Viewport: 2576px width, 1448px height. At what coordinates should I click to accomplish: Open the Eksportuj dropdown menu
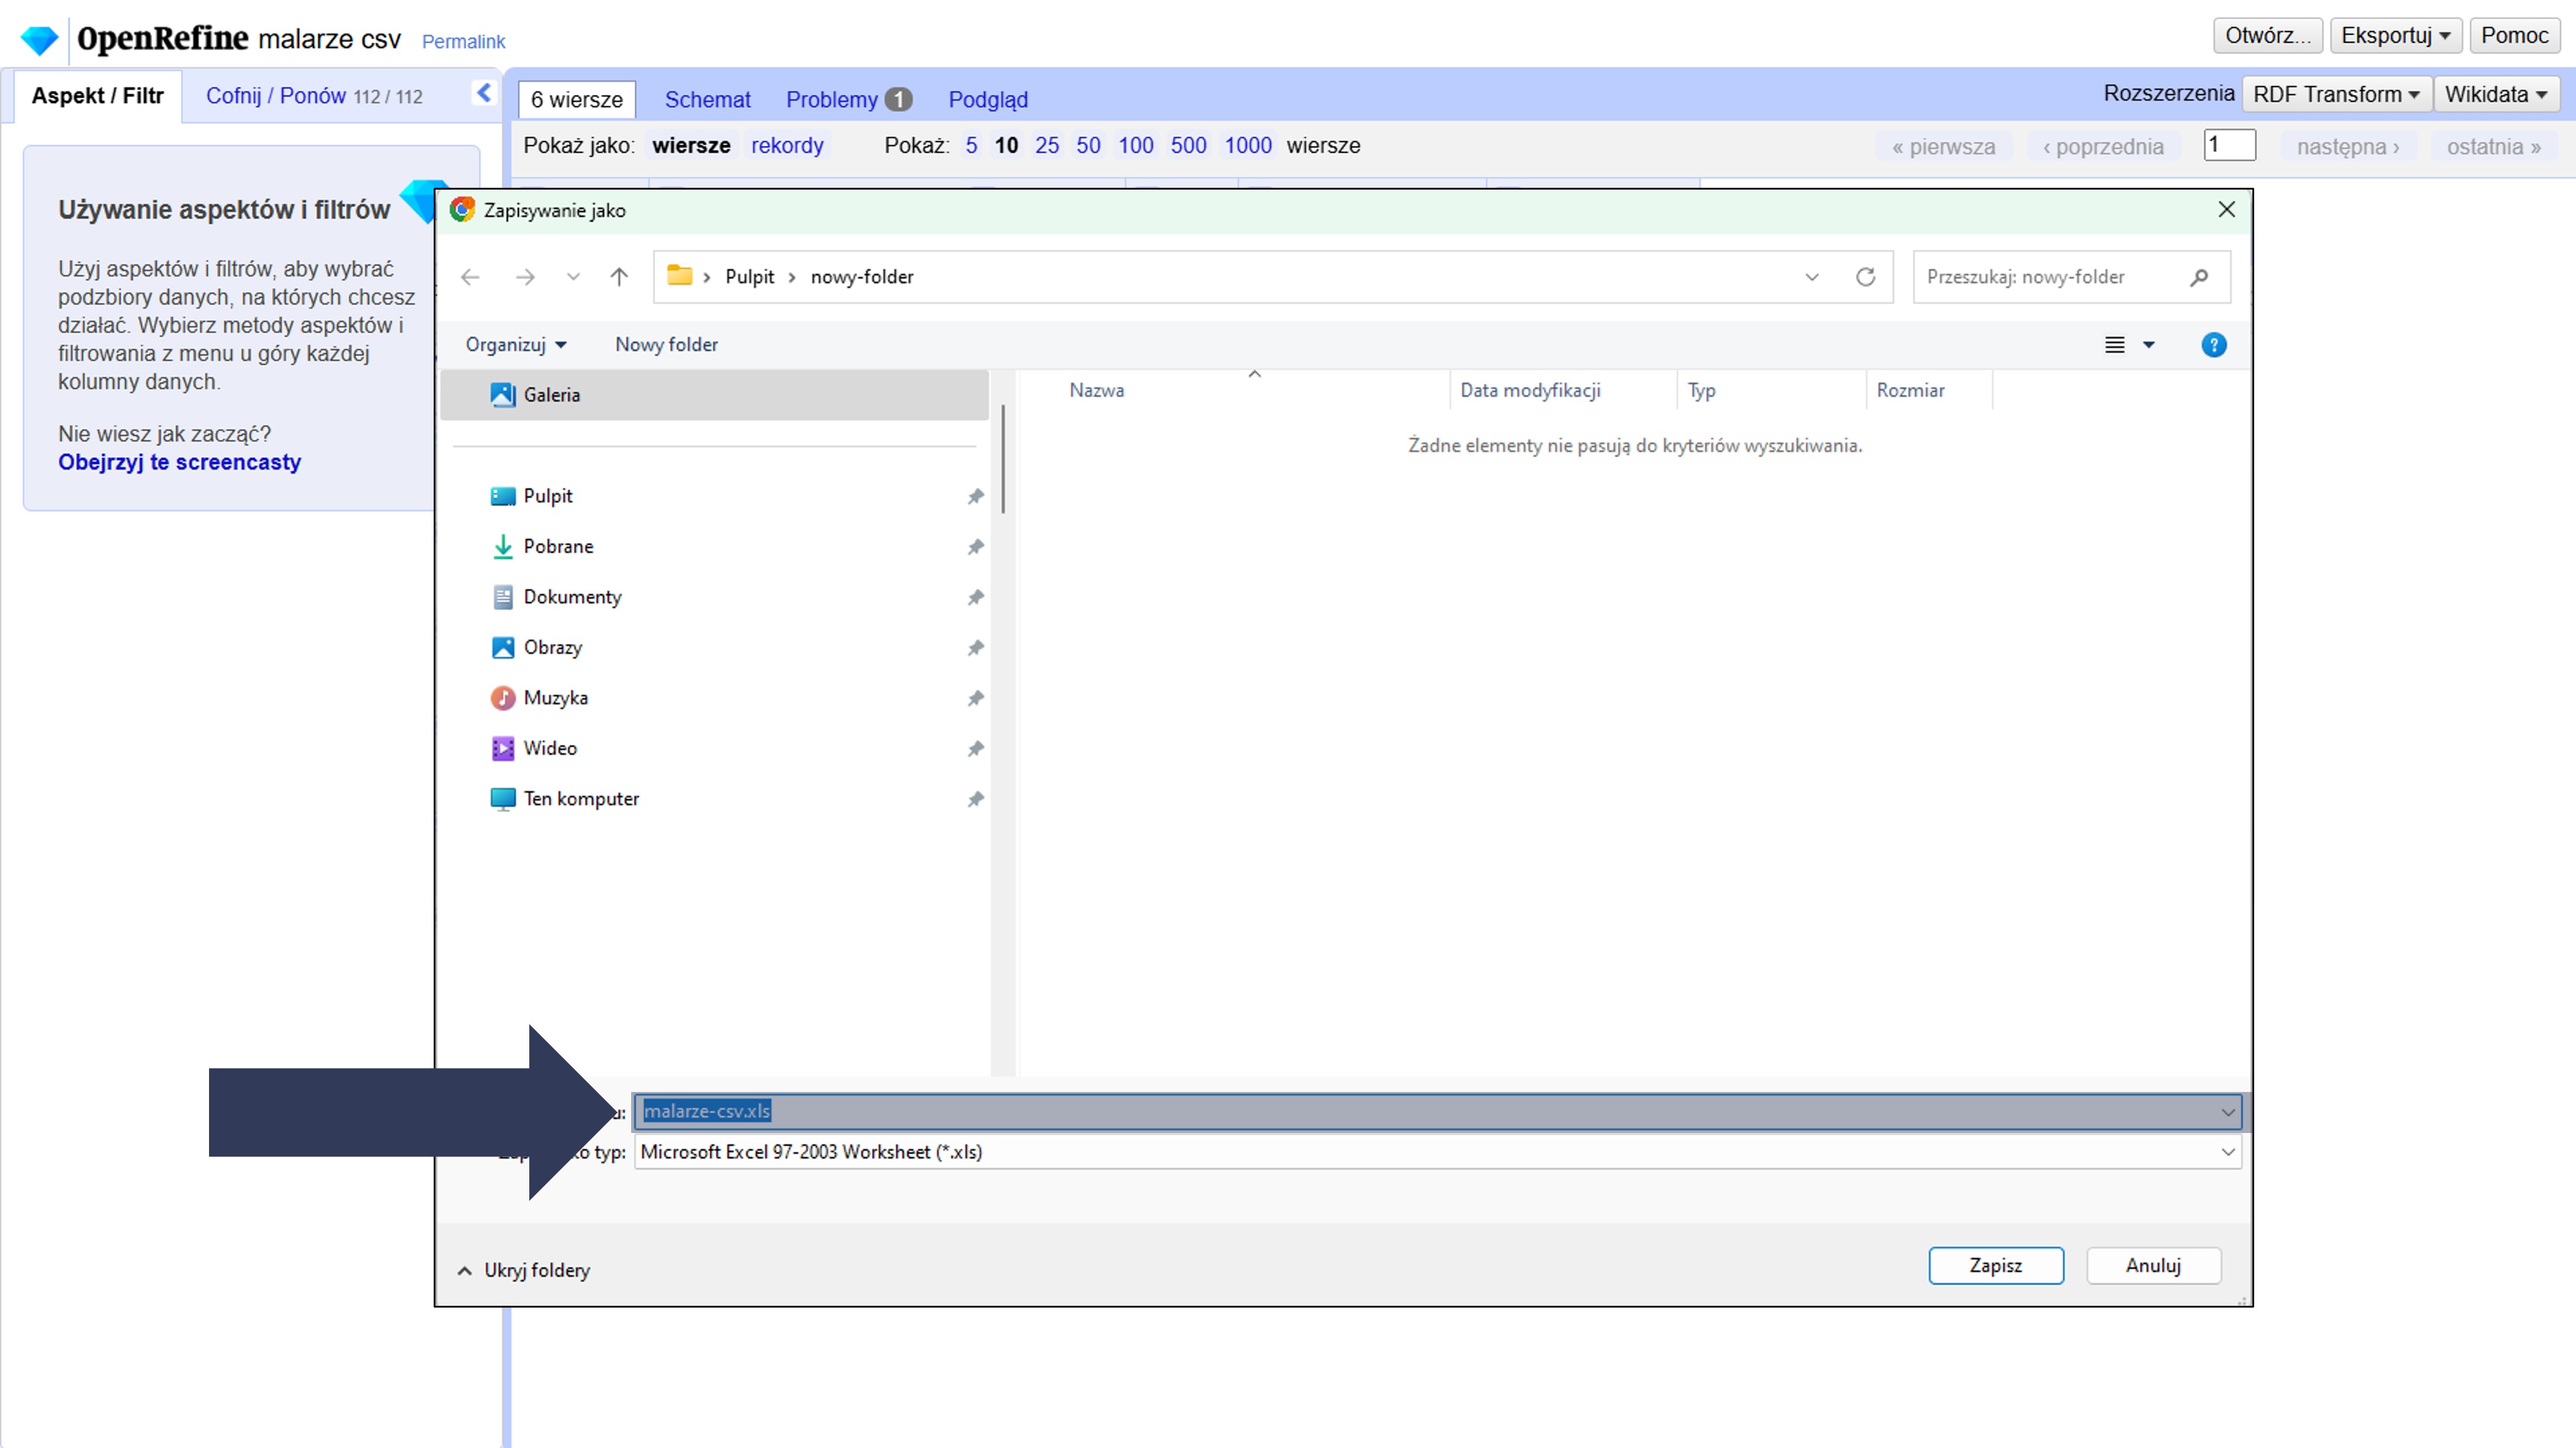tap(2395, 36)
